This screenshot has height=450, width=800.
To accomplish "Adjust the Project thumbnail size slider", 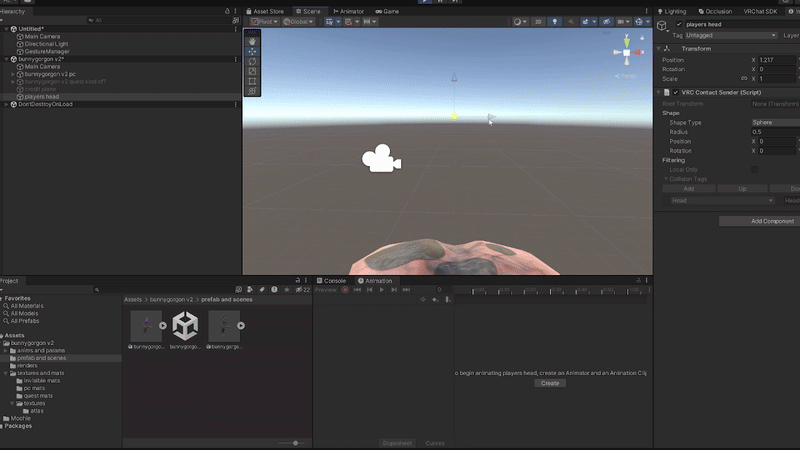I will pyautogui.click(x=295, y=443).
